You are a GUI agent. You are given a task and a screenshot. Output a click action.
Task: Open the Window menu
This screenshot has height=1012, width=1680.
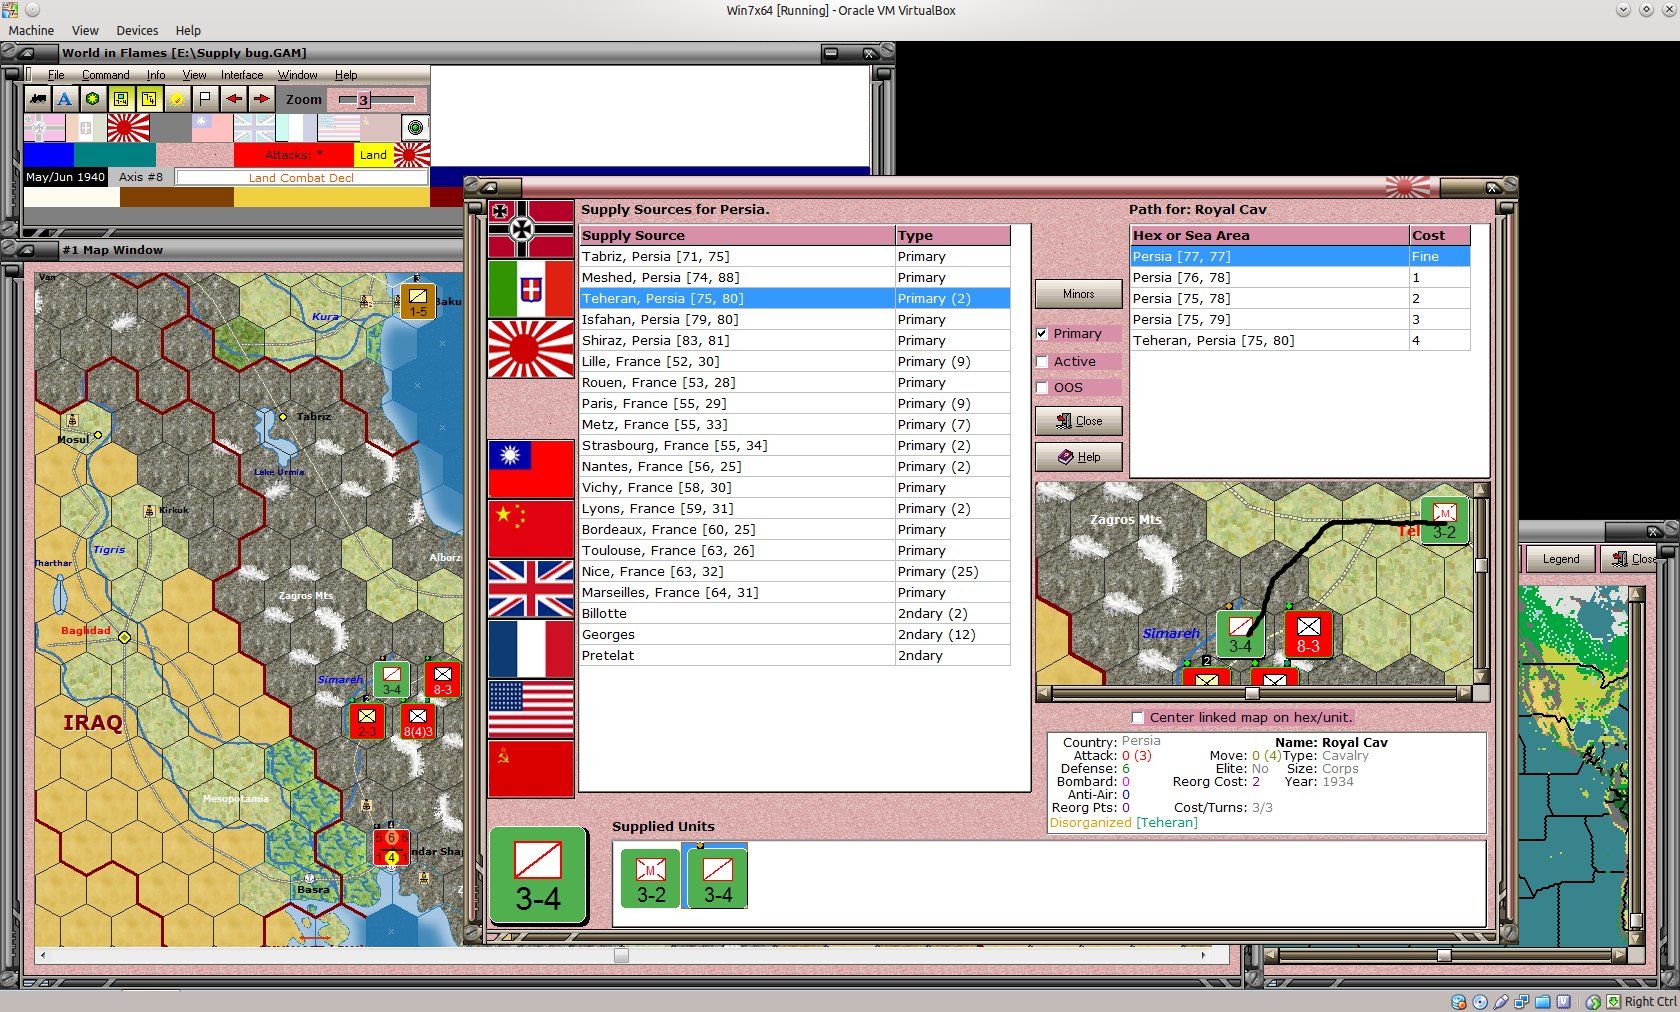(x=298, y=75)
